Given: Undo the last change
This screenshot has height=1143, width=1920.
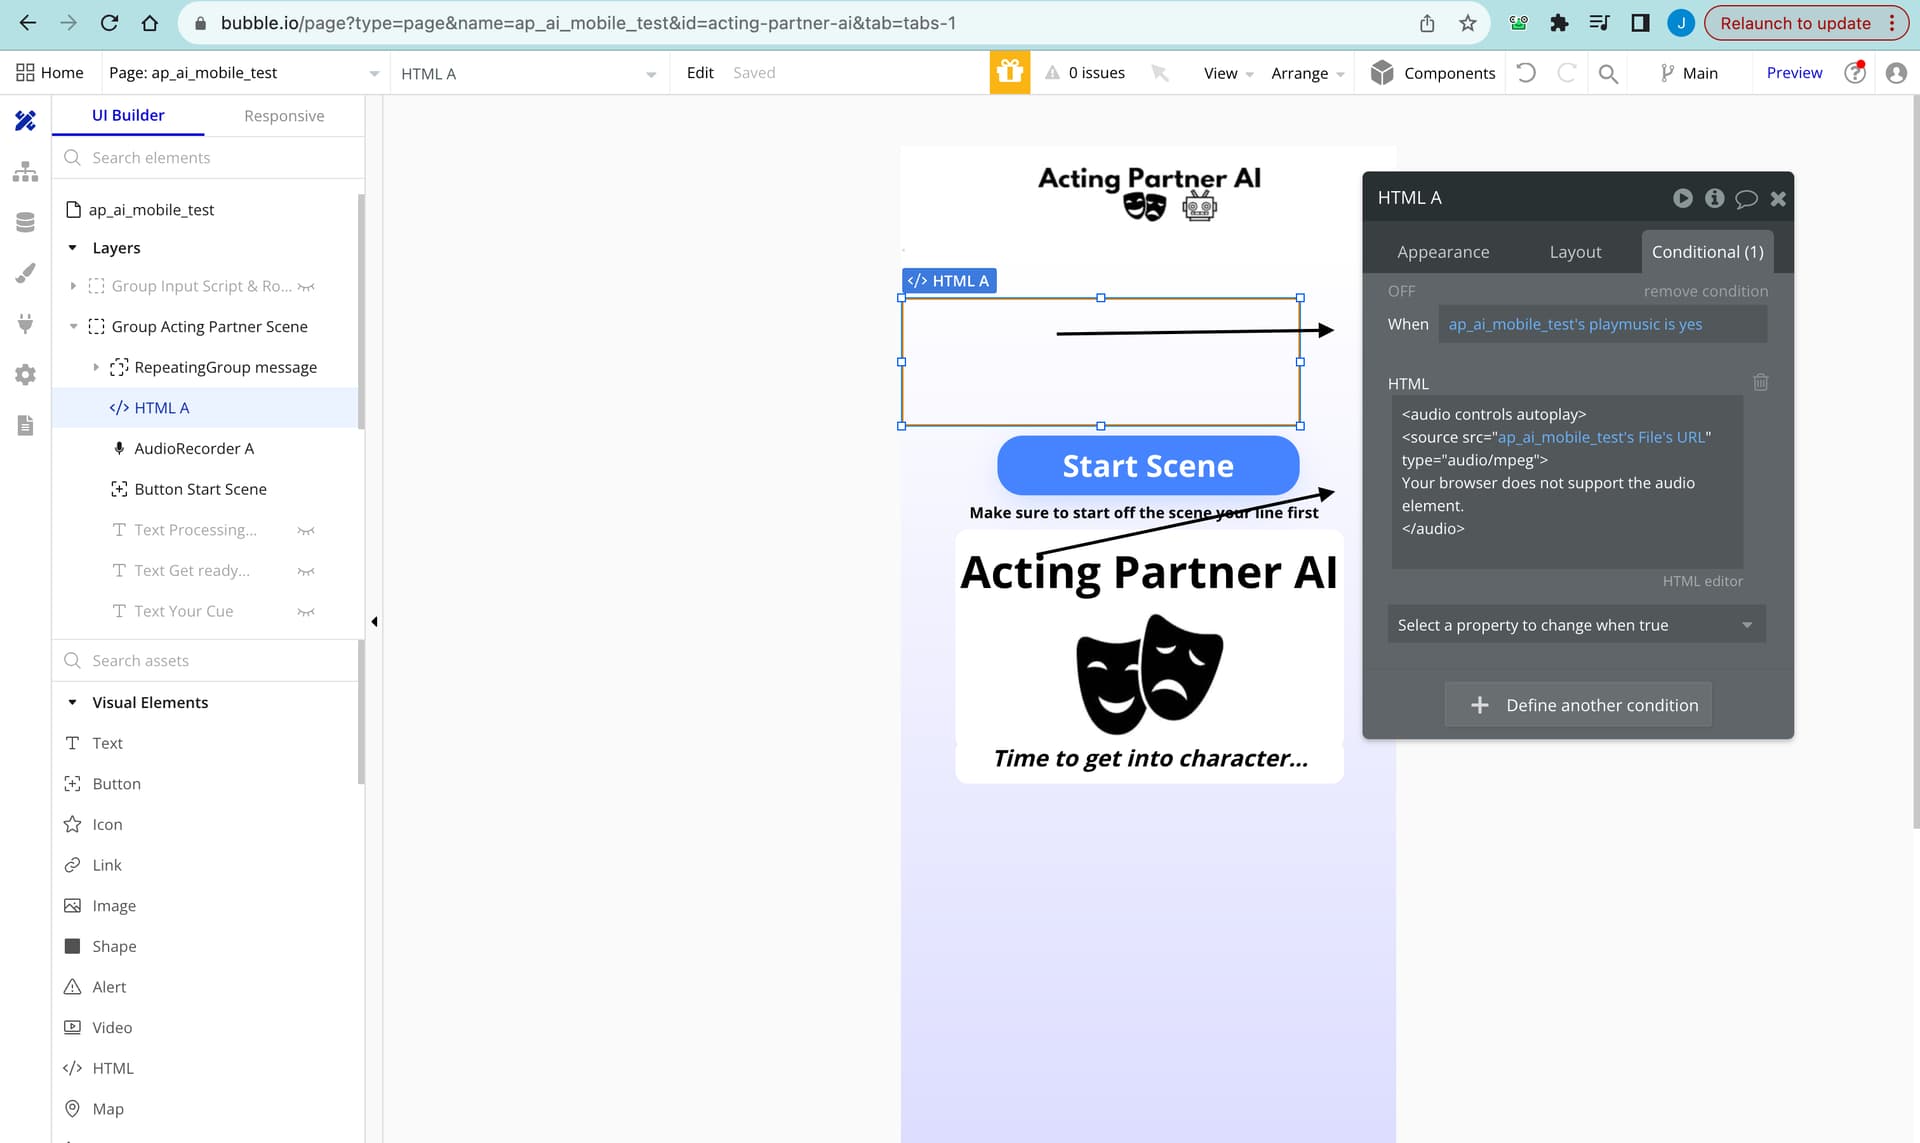Looking at the screenshot, I should pyautogui.click(x=1526, y=72).
